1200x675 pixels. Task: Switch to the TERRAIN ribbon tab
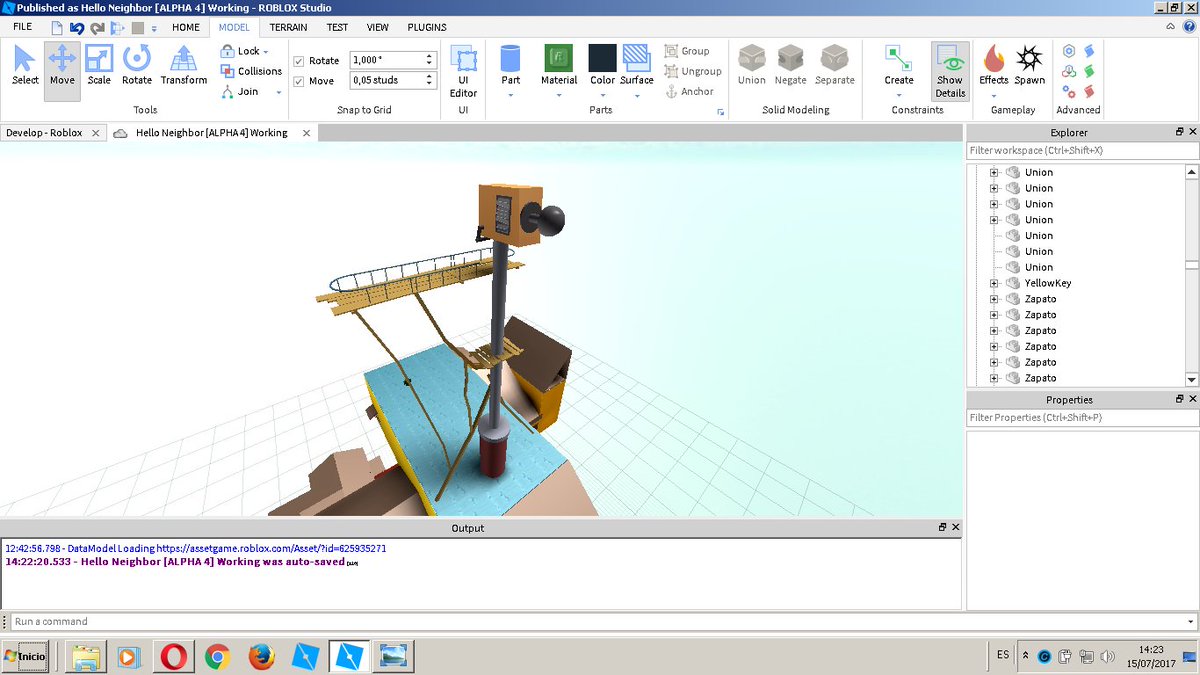coord(288,27)
